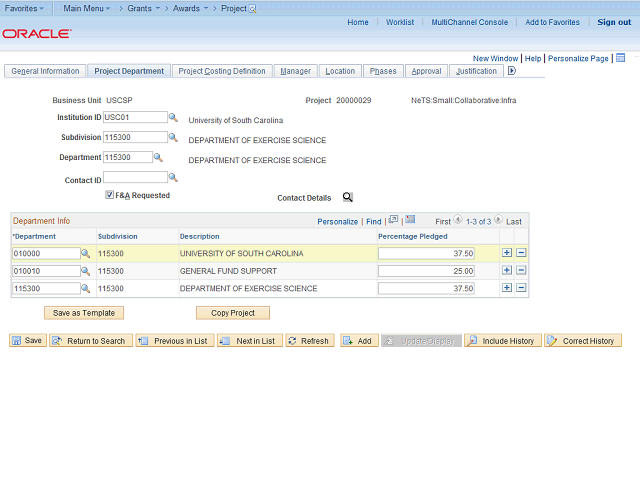Click Find link in Department Info grid
Image resolution: width=640 pixels, height=480 pixels.
coord(373,222)
